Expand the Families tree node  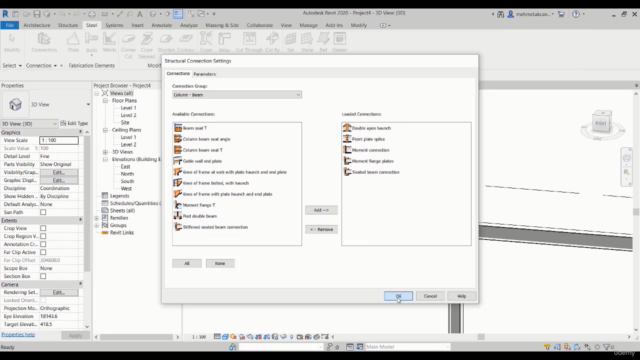click(x=97, y=218)
